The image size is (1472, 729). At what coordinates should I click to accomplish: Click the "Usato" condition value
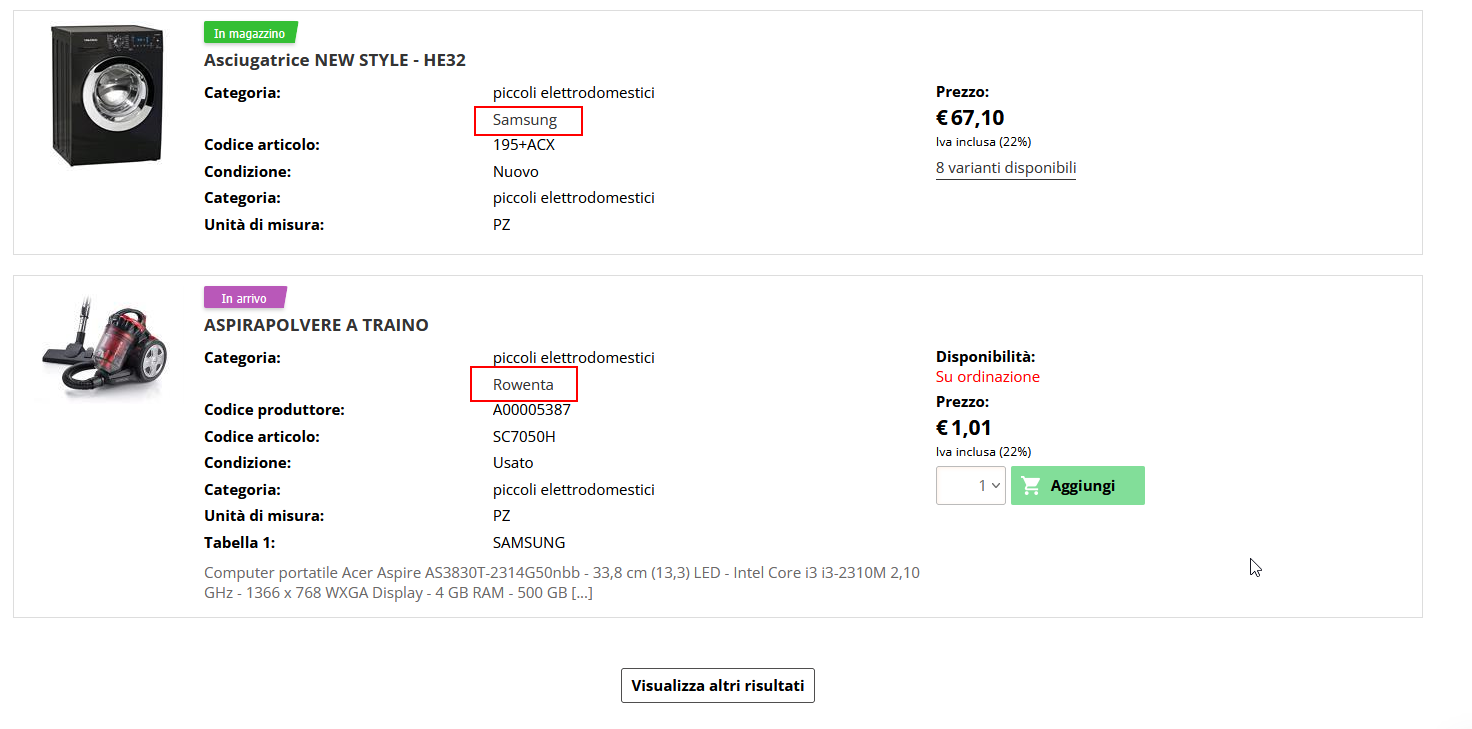pos(513,463)
